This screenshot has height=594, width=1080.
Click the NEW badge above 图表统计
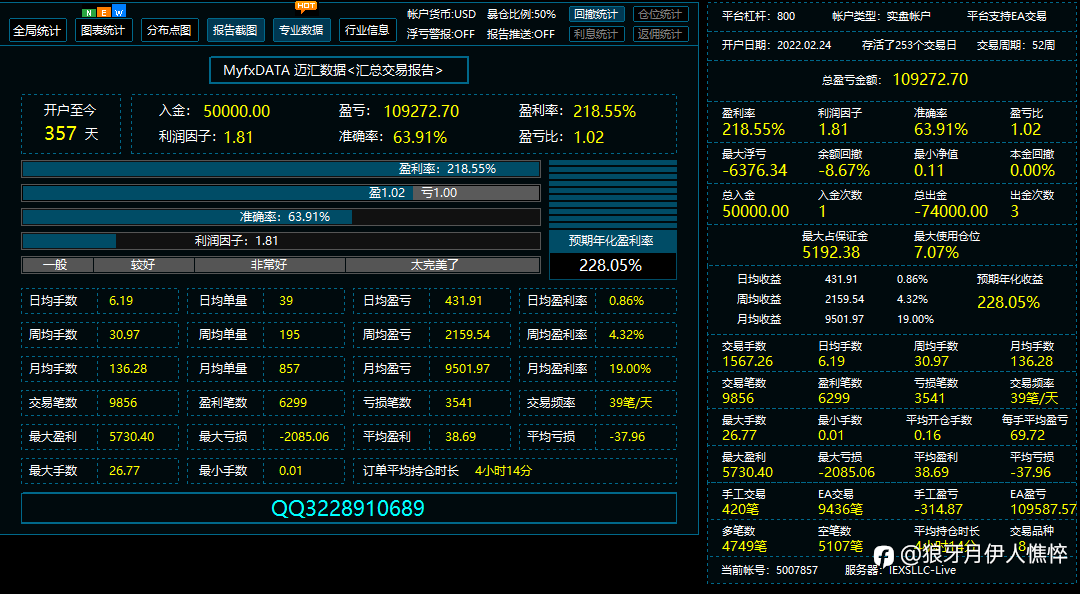(x=104, y=12)
